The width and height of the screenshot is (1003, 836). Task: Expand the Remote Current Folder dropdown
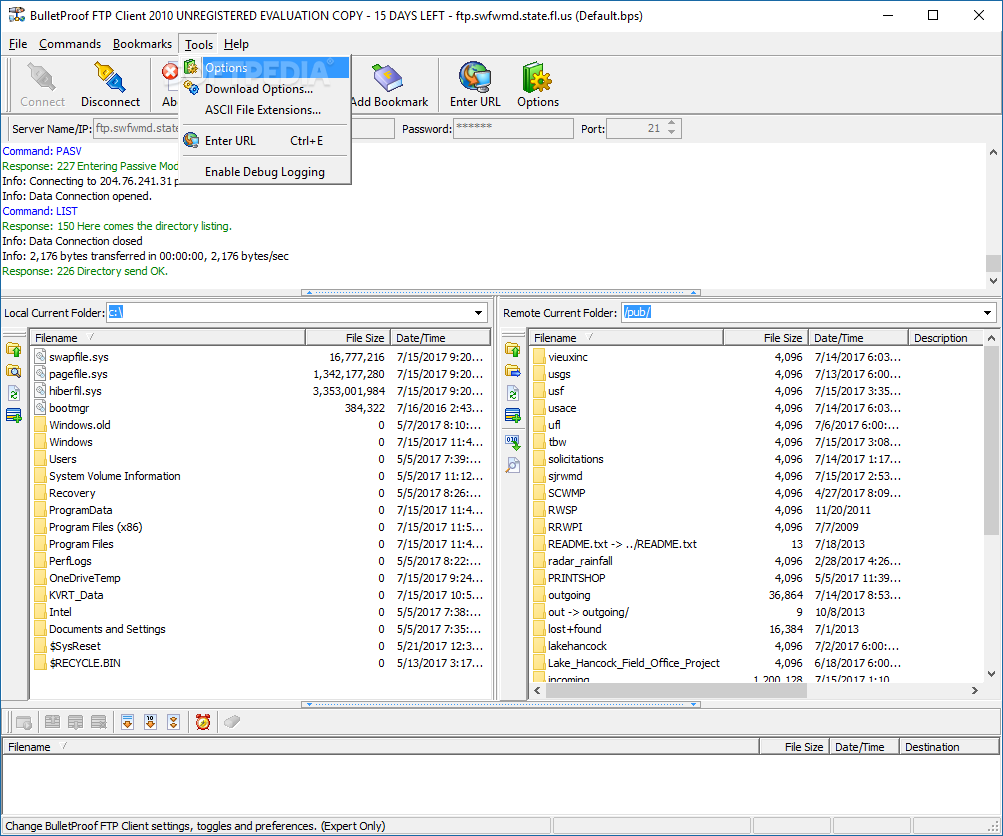coord(988,313)
